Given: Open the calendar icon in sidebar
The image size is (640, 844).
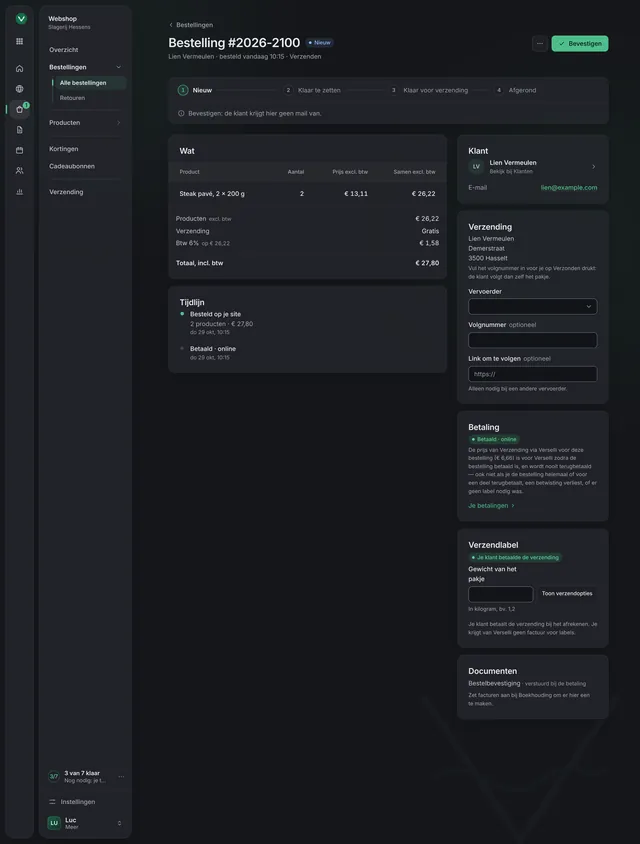Looking at the screenshot, I should point(19,150).
